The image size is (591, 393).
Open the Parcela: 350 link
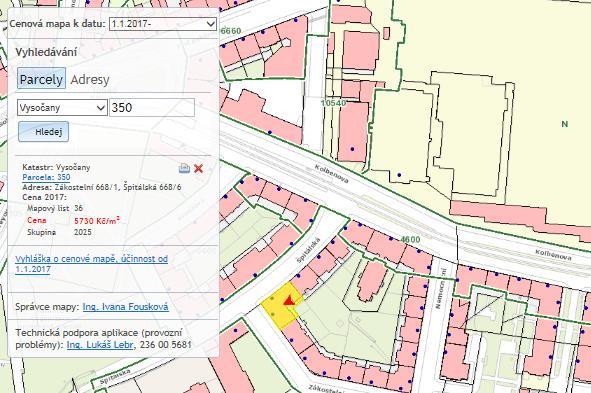pos(46,177)
